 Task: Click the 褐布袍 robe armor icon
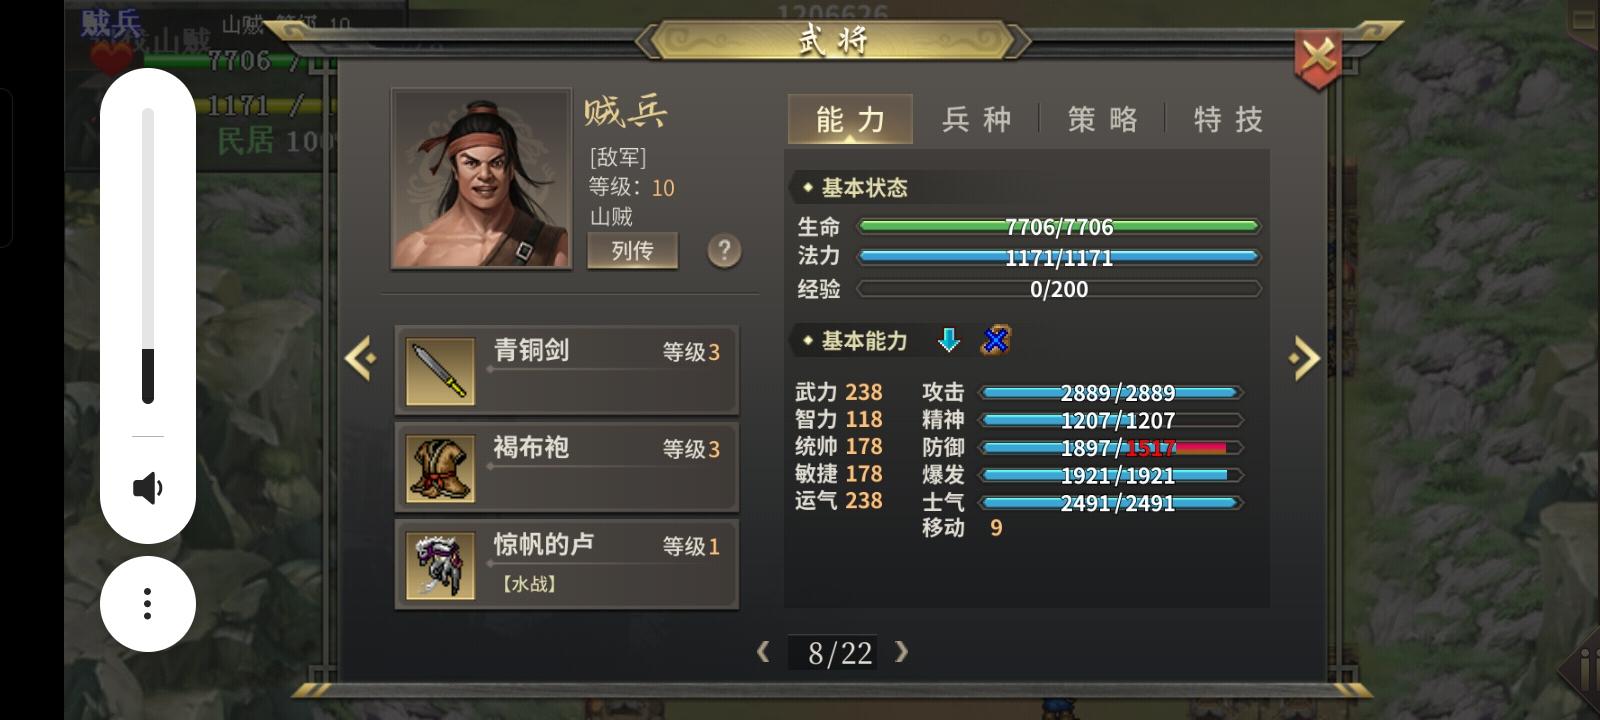pos(441,468)
